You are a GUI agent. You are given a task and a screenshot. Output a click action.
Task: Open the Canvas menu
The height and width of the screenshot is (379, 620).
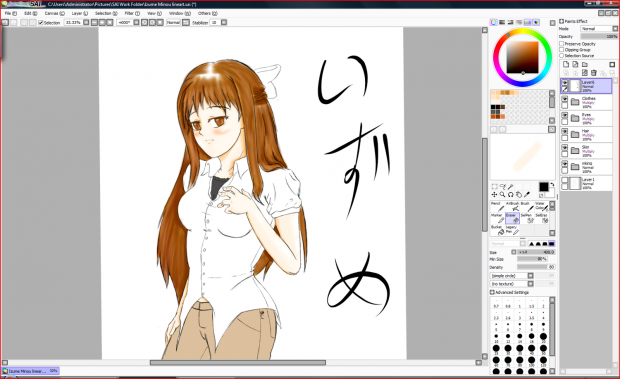click(x=54, y=13)
